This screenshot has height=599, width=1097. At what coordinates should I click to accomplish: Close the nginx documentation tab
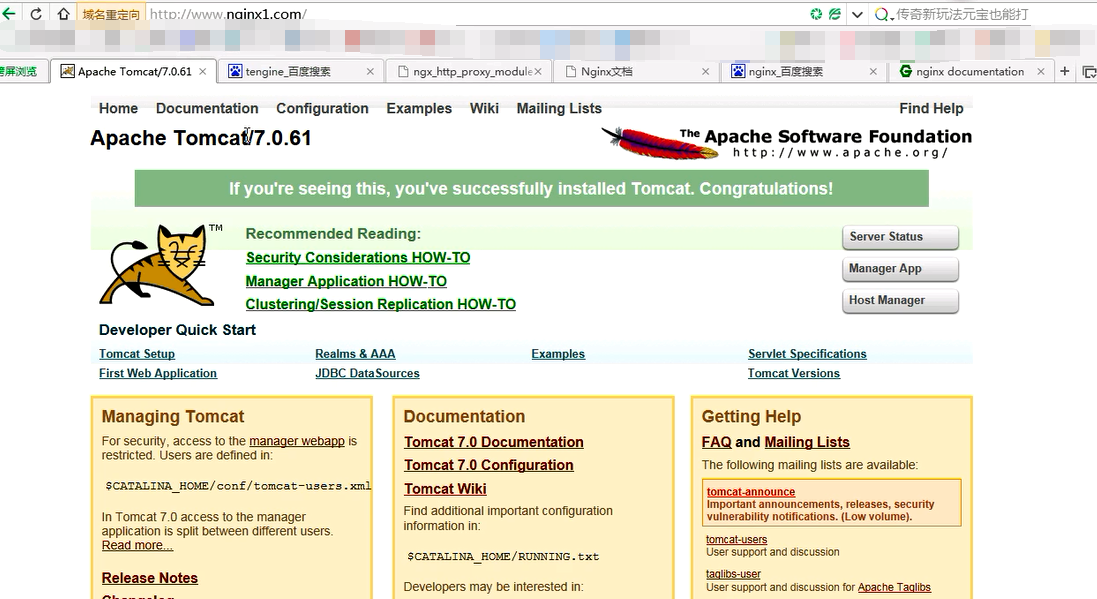[1041, 71]
